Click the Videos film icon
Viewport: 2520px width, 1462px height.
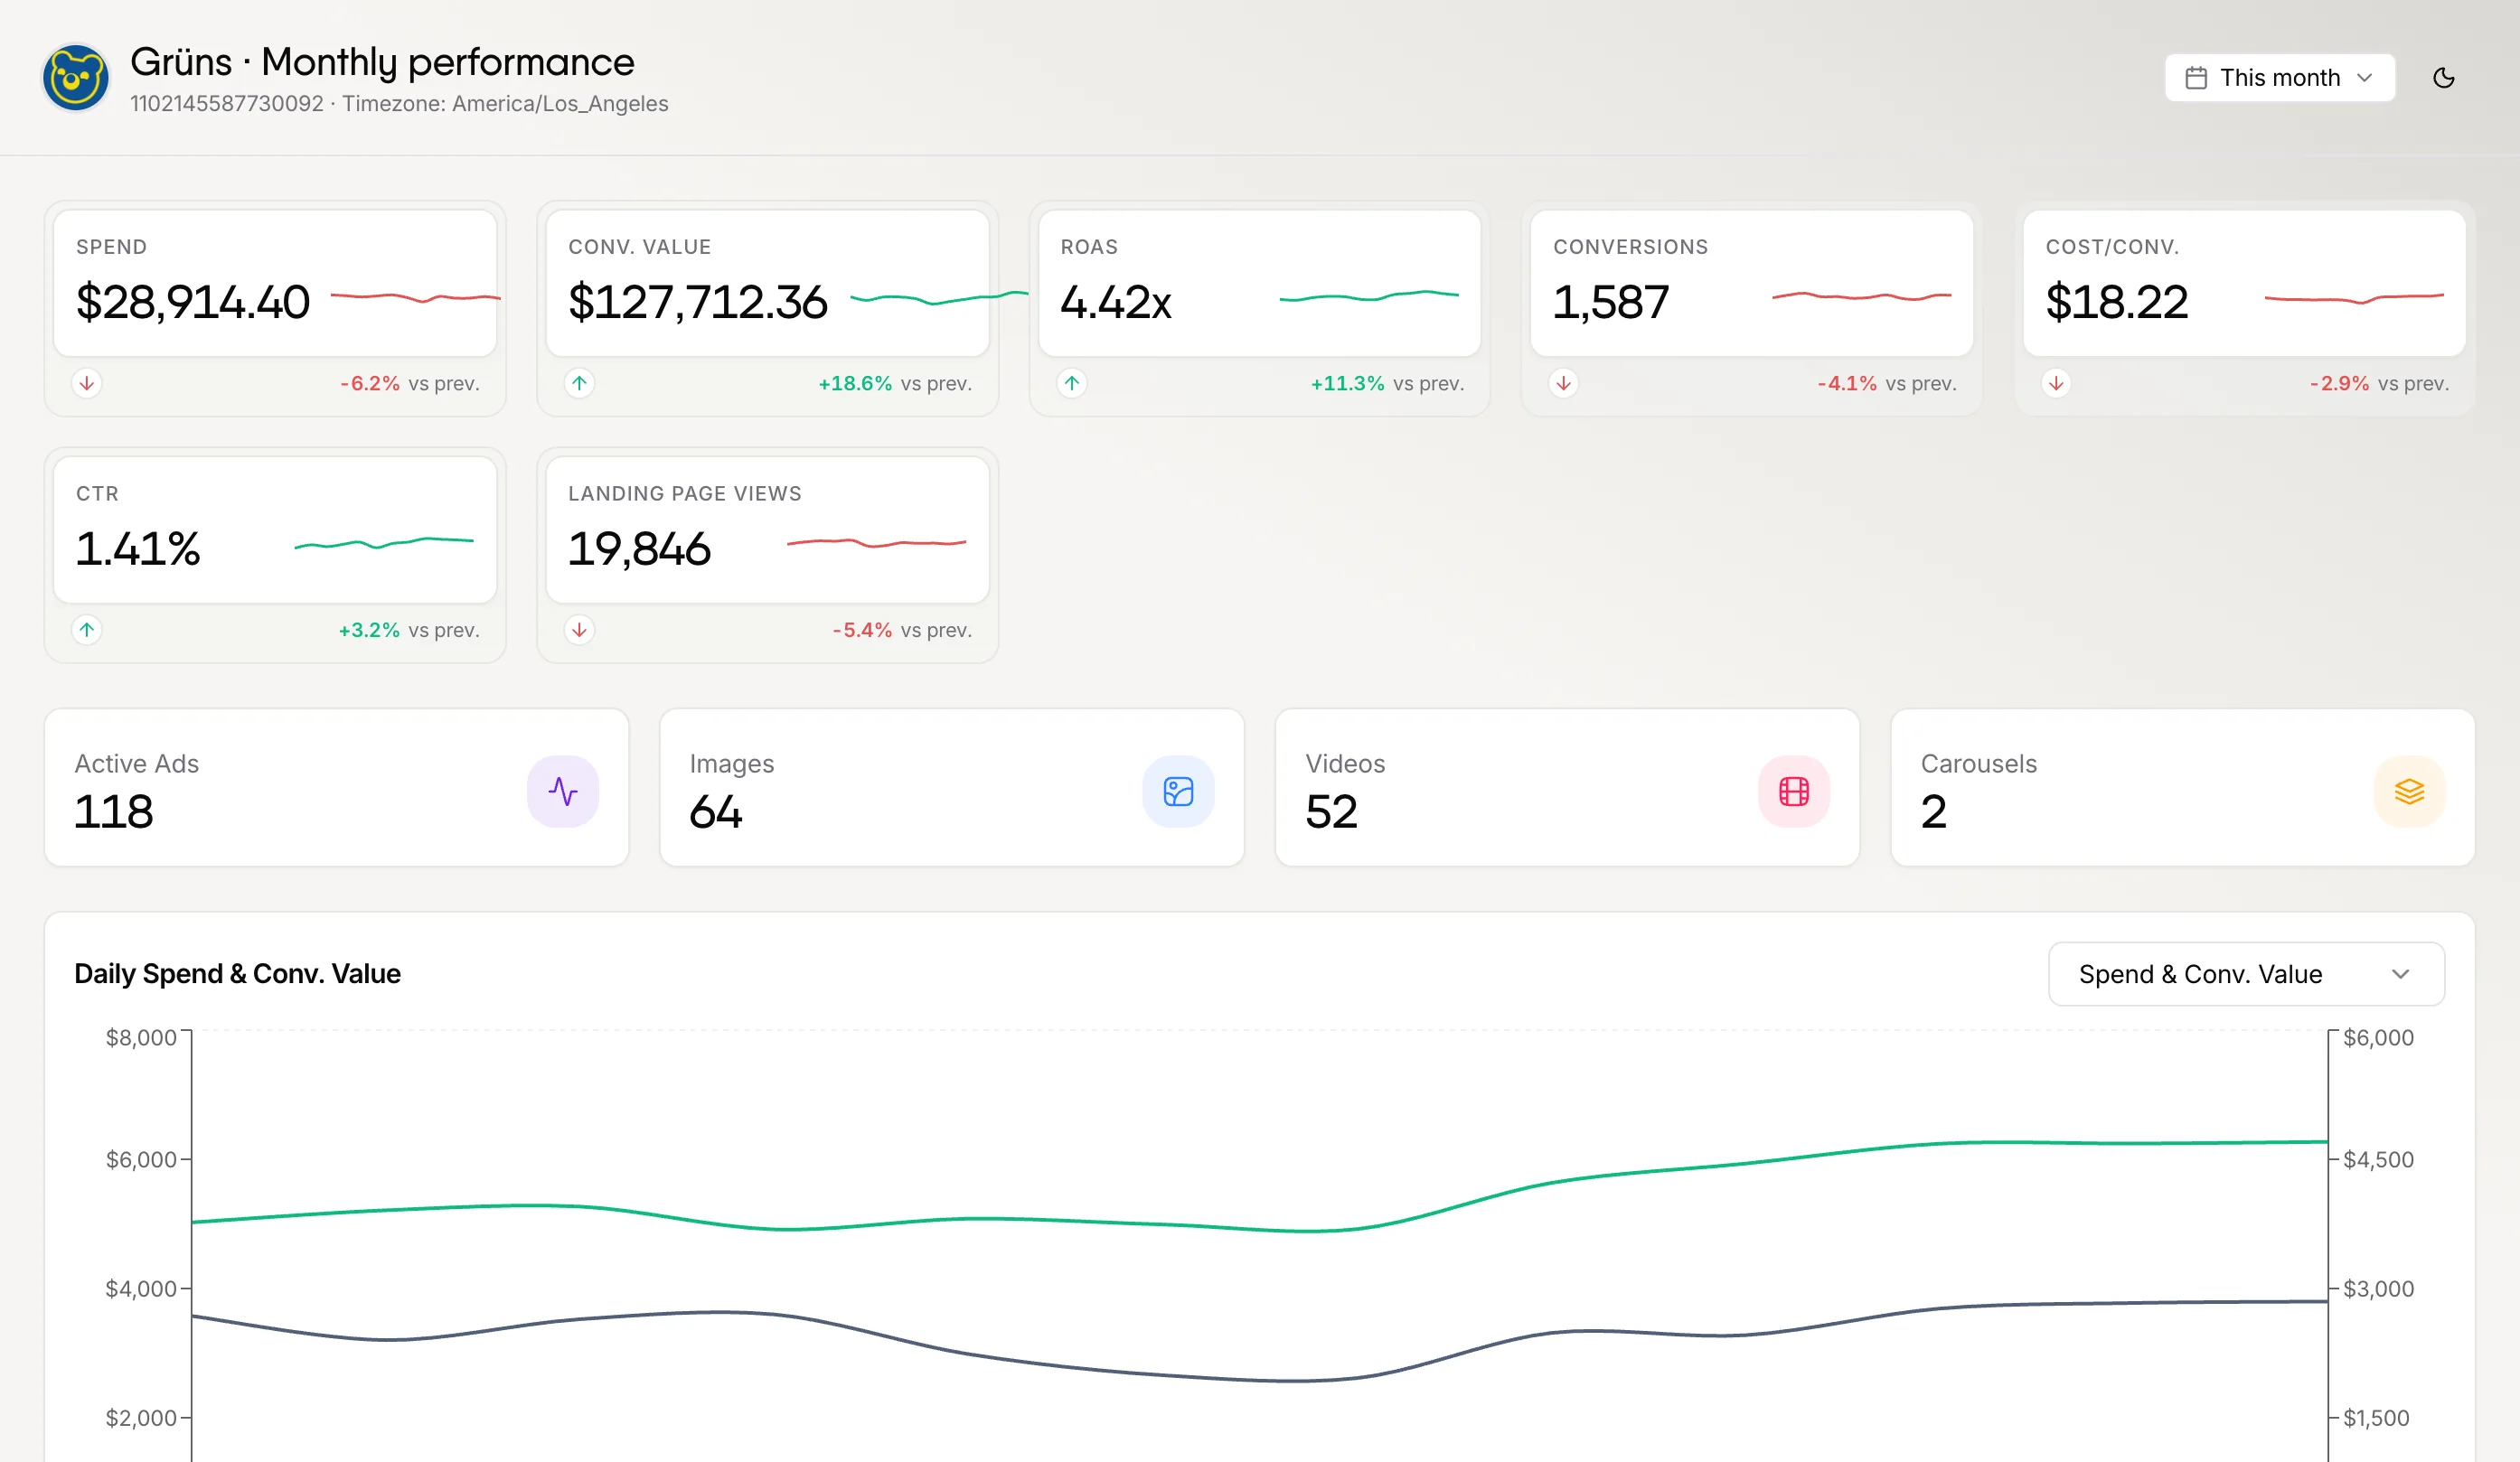click(1793, 792)
